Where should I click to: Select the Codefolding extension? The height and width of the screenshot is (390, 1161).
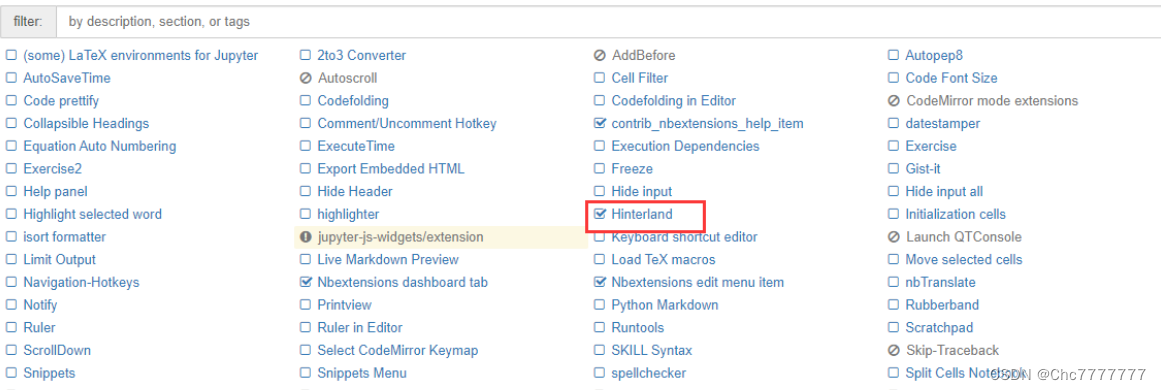coord(352,101)
